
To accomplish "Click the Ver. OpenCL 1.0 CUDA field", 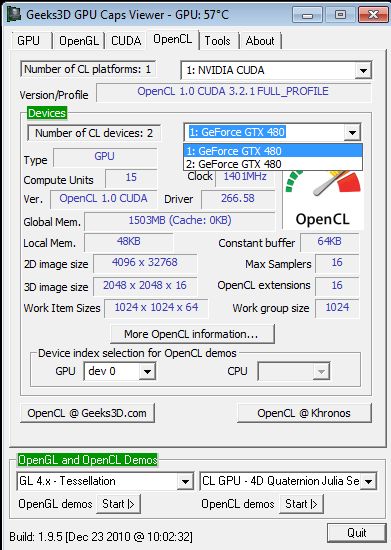I will pyautogui.click(x=103, y=199).
